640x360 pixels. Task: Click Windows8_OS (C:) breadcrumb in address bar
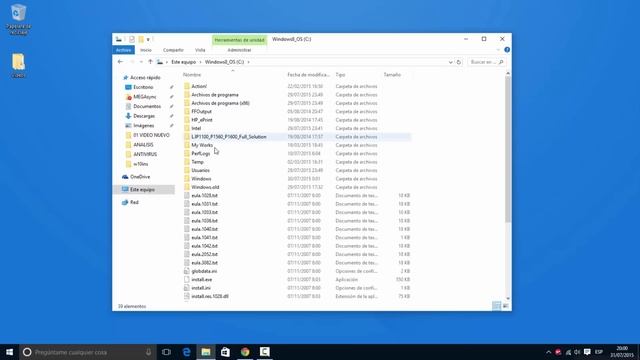pyautogui.click(x=224, y=62)
